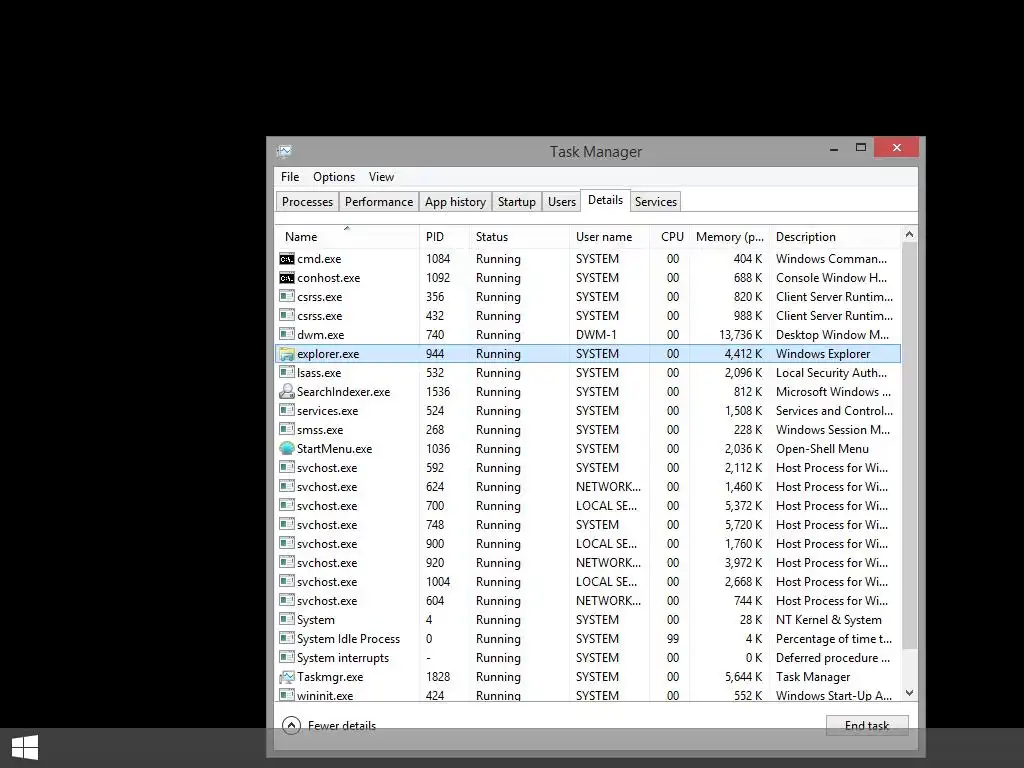The width and height of the screenshot is (1024, 768).
Task: Click the scroll up arrow
Action: tap(910, 234)
